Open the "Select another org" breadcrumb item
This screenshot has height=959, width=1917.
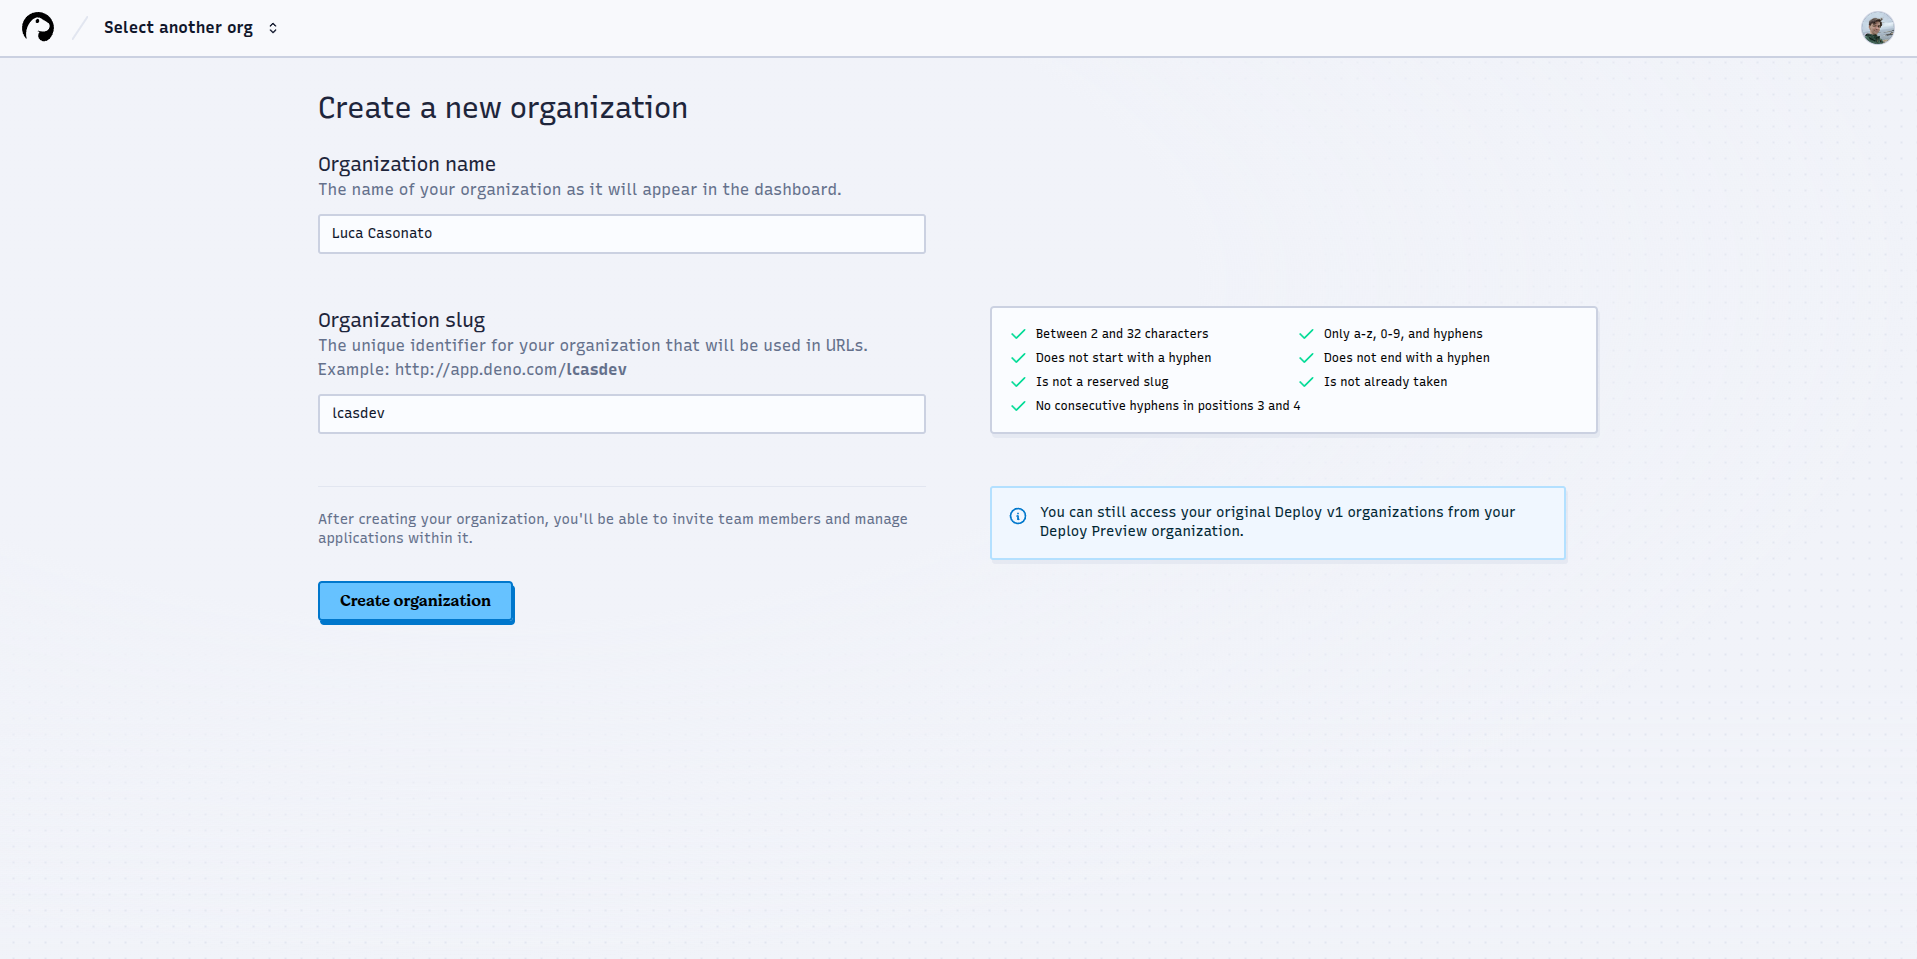[x=178, y=27]
